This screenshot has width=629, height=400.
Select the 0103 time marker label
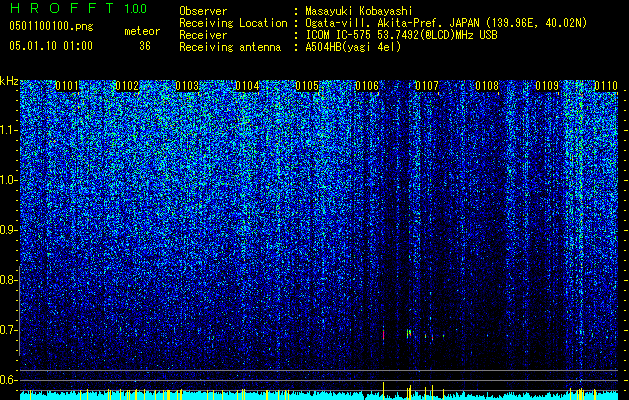coord(187,86)
